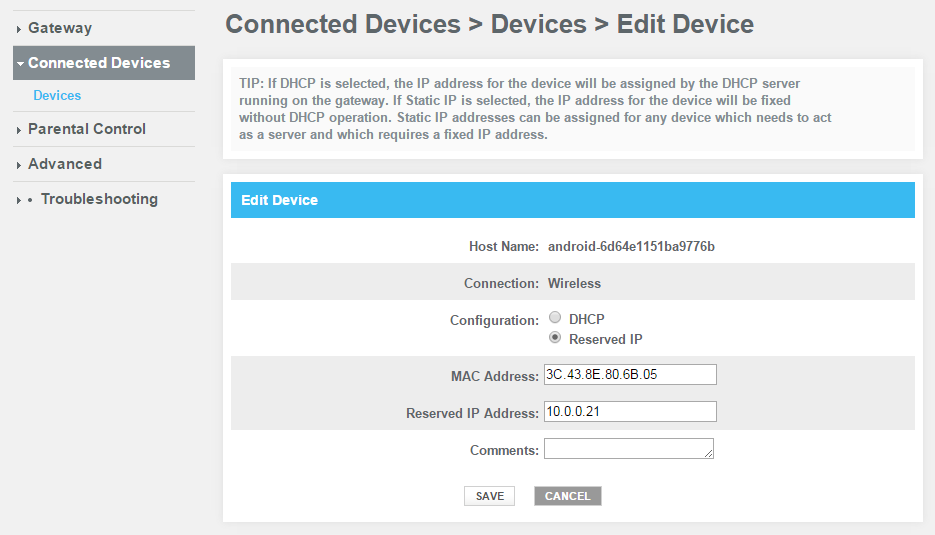Open the Devices sidebar link
This screenshot has width=935, height=535.
pos(57,96)
